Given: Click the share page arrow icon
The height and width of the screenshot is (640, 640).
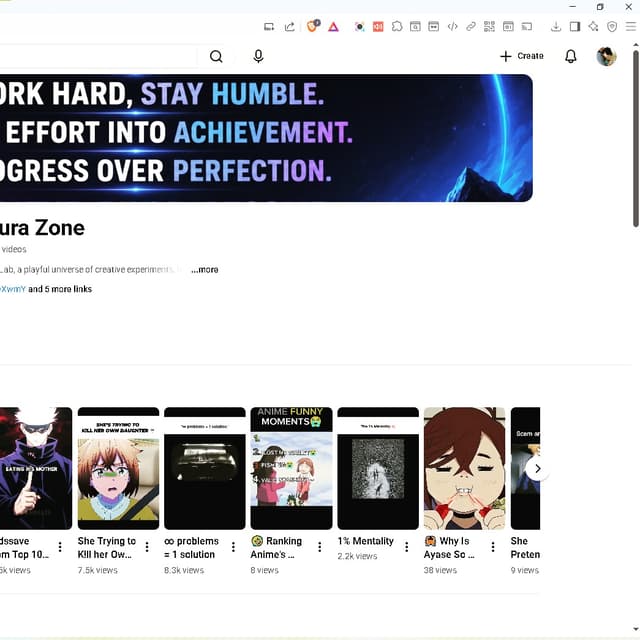Looking at the screenshot, I should click(290, 27).
